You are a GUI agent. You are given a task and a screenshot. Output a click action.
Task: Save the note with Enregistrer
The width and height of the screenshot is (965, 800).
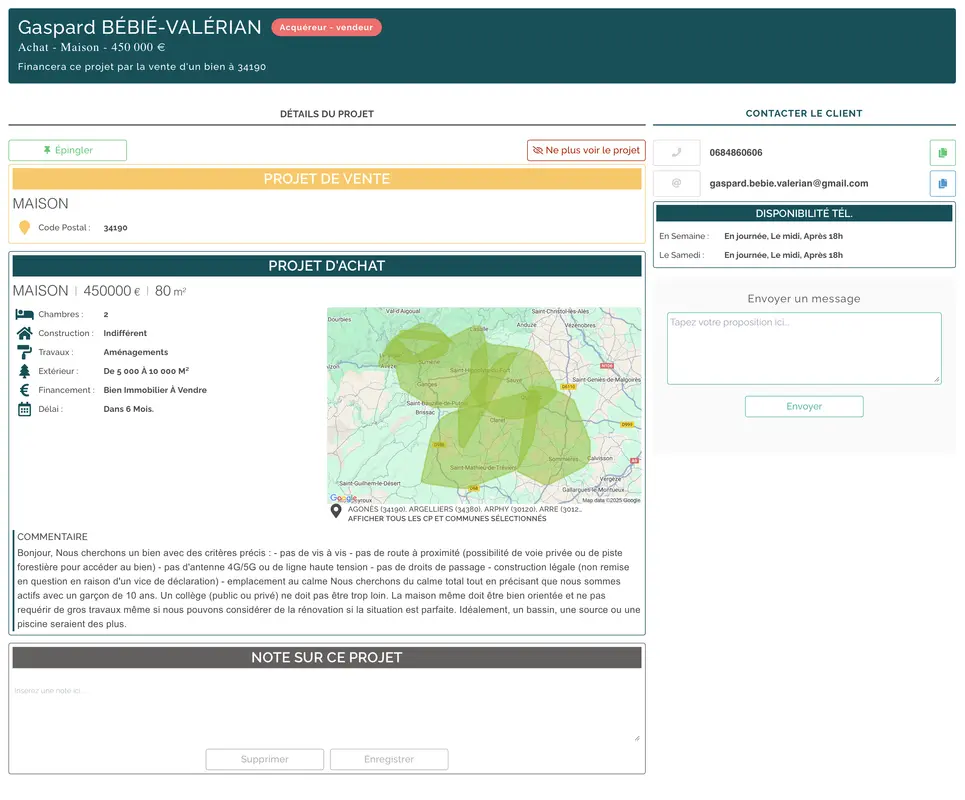pos(388,759)
